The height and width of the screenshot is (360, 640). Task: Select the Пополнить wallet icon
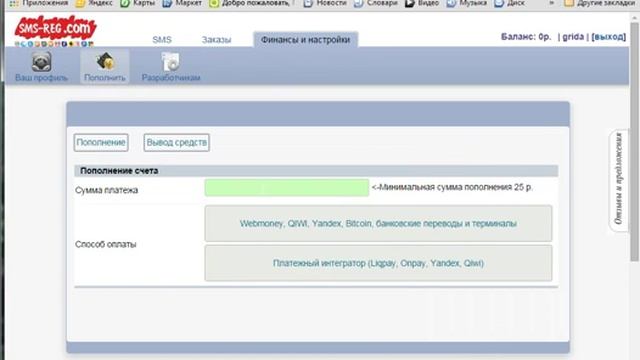click(x=105, y=67)
